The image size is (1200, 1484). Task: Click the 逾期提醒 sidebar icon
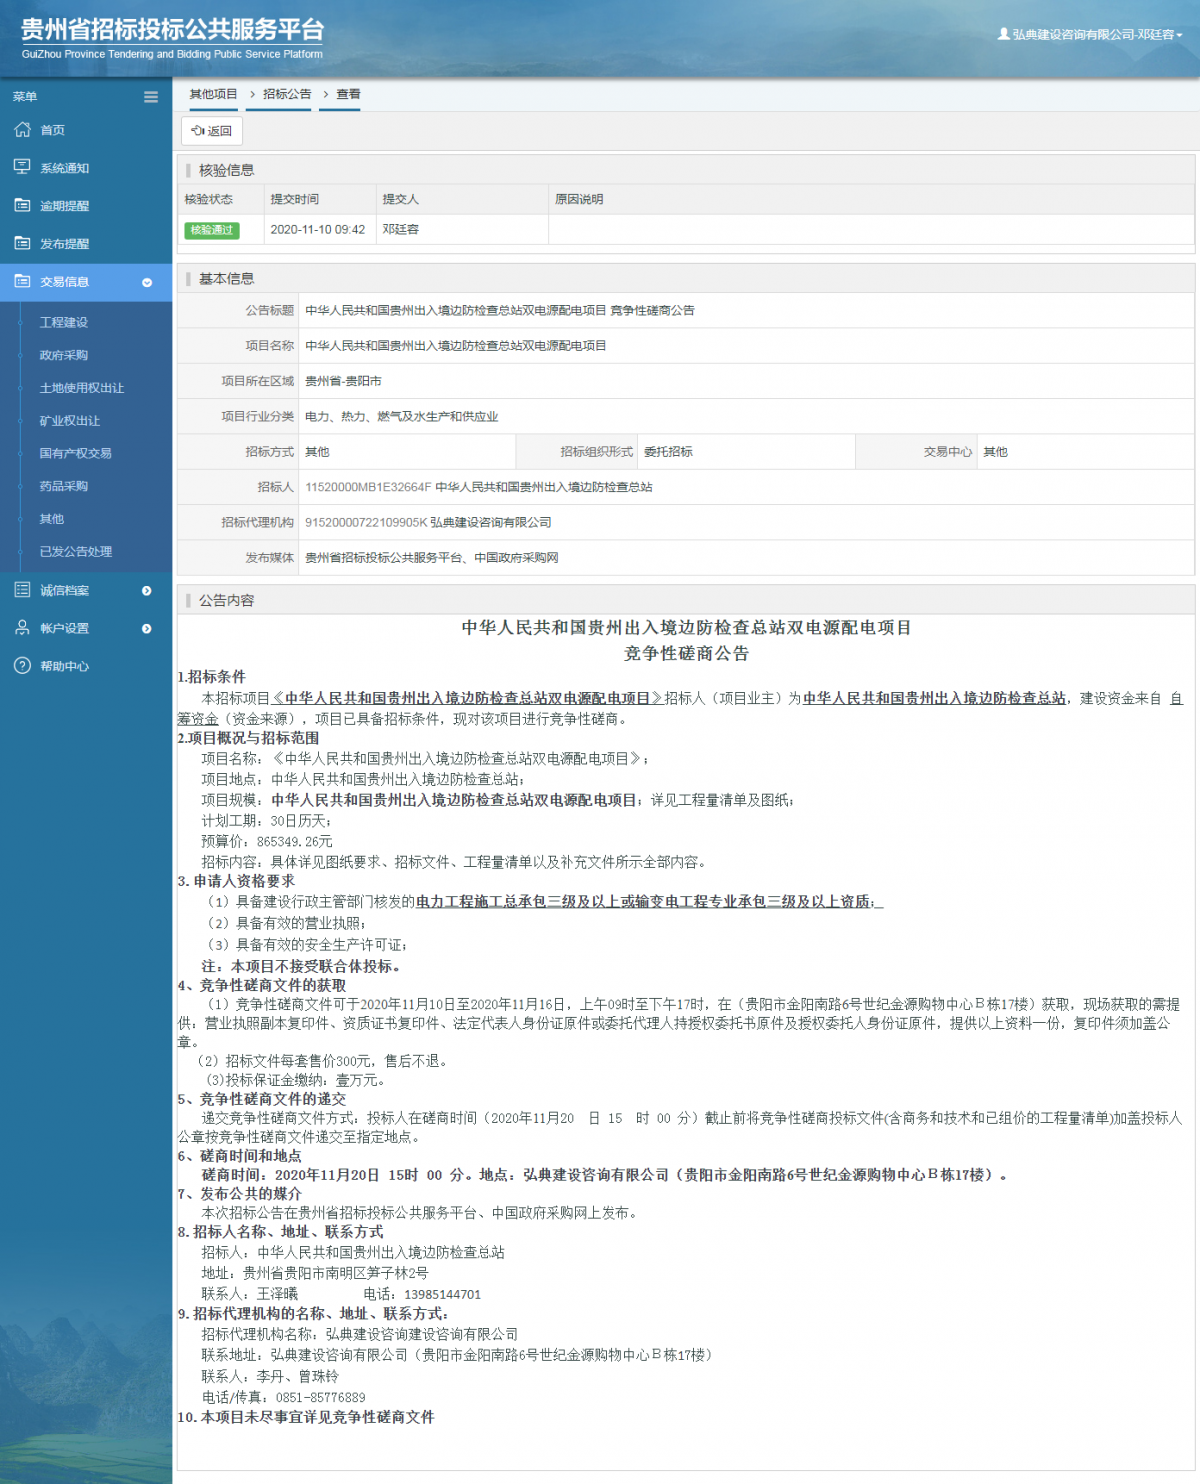click(22, 205)
